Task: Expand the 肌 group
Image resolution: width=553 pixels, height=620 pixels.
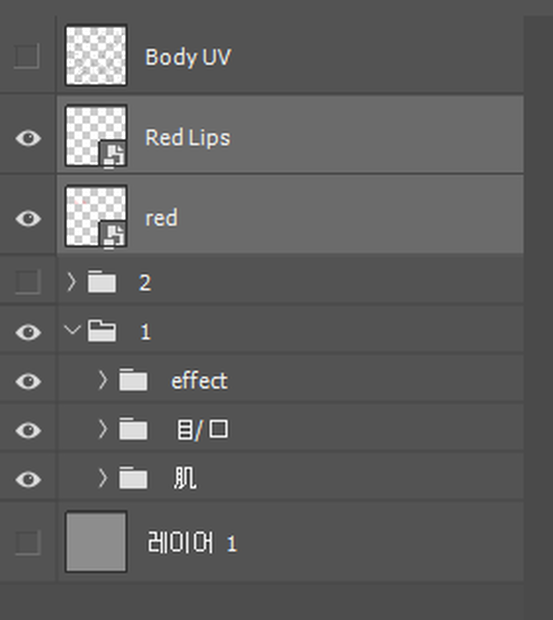Action: 103,478
